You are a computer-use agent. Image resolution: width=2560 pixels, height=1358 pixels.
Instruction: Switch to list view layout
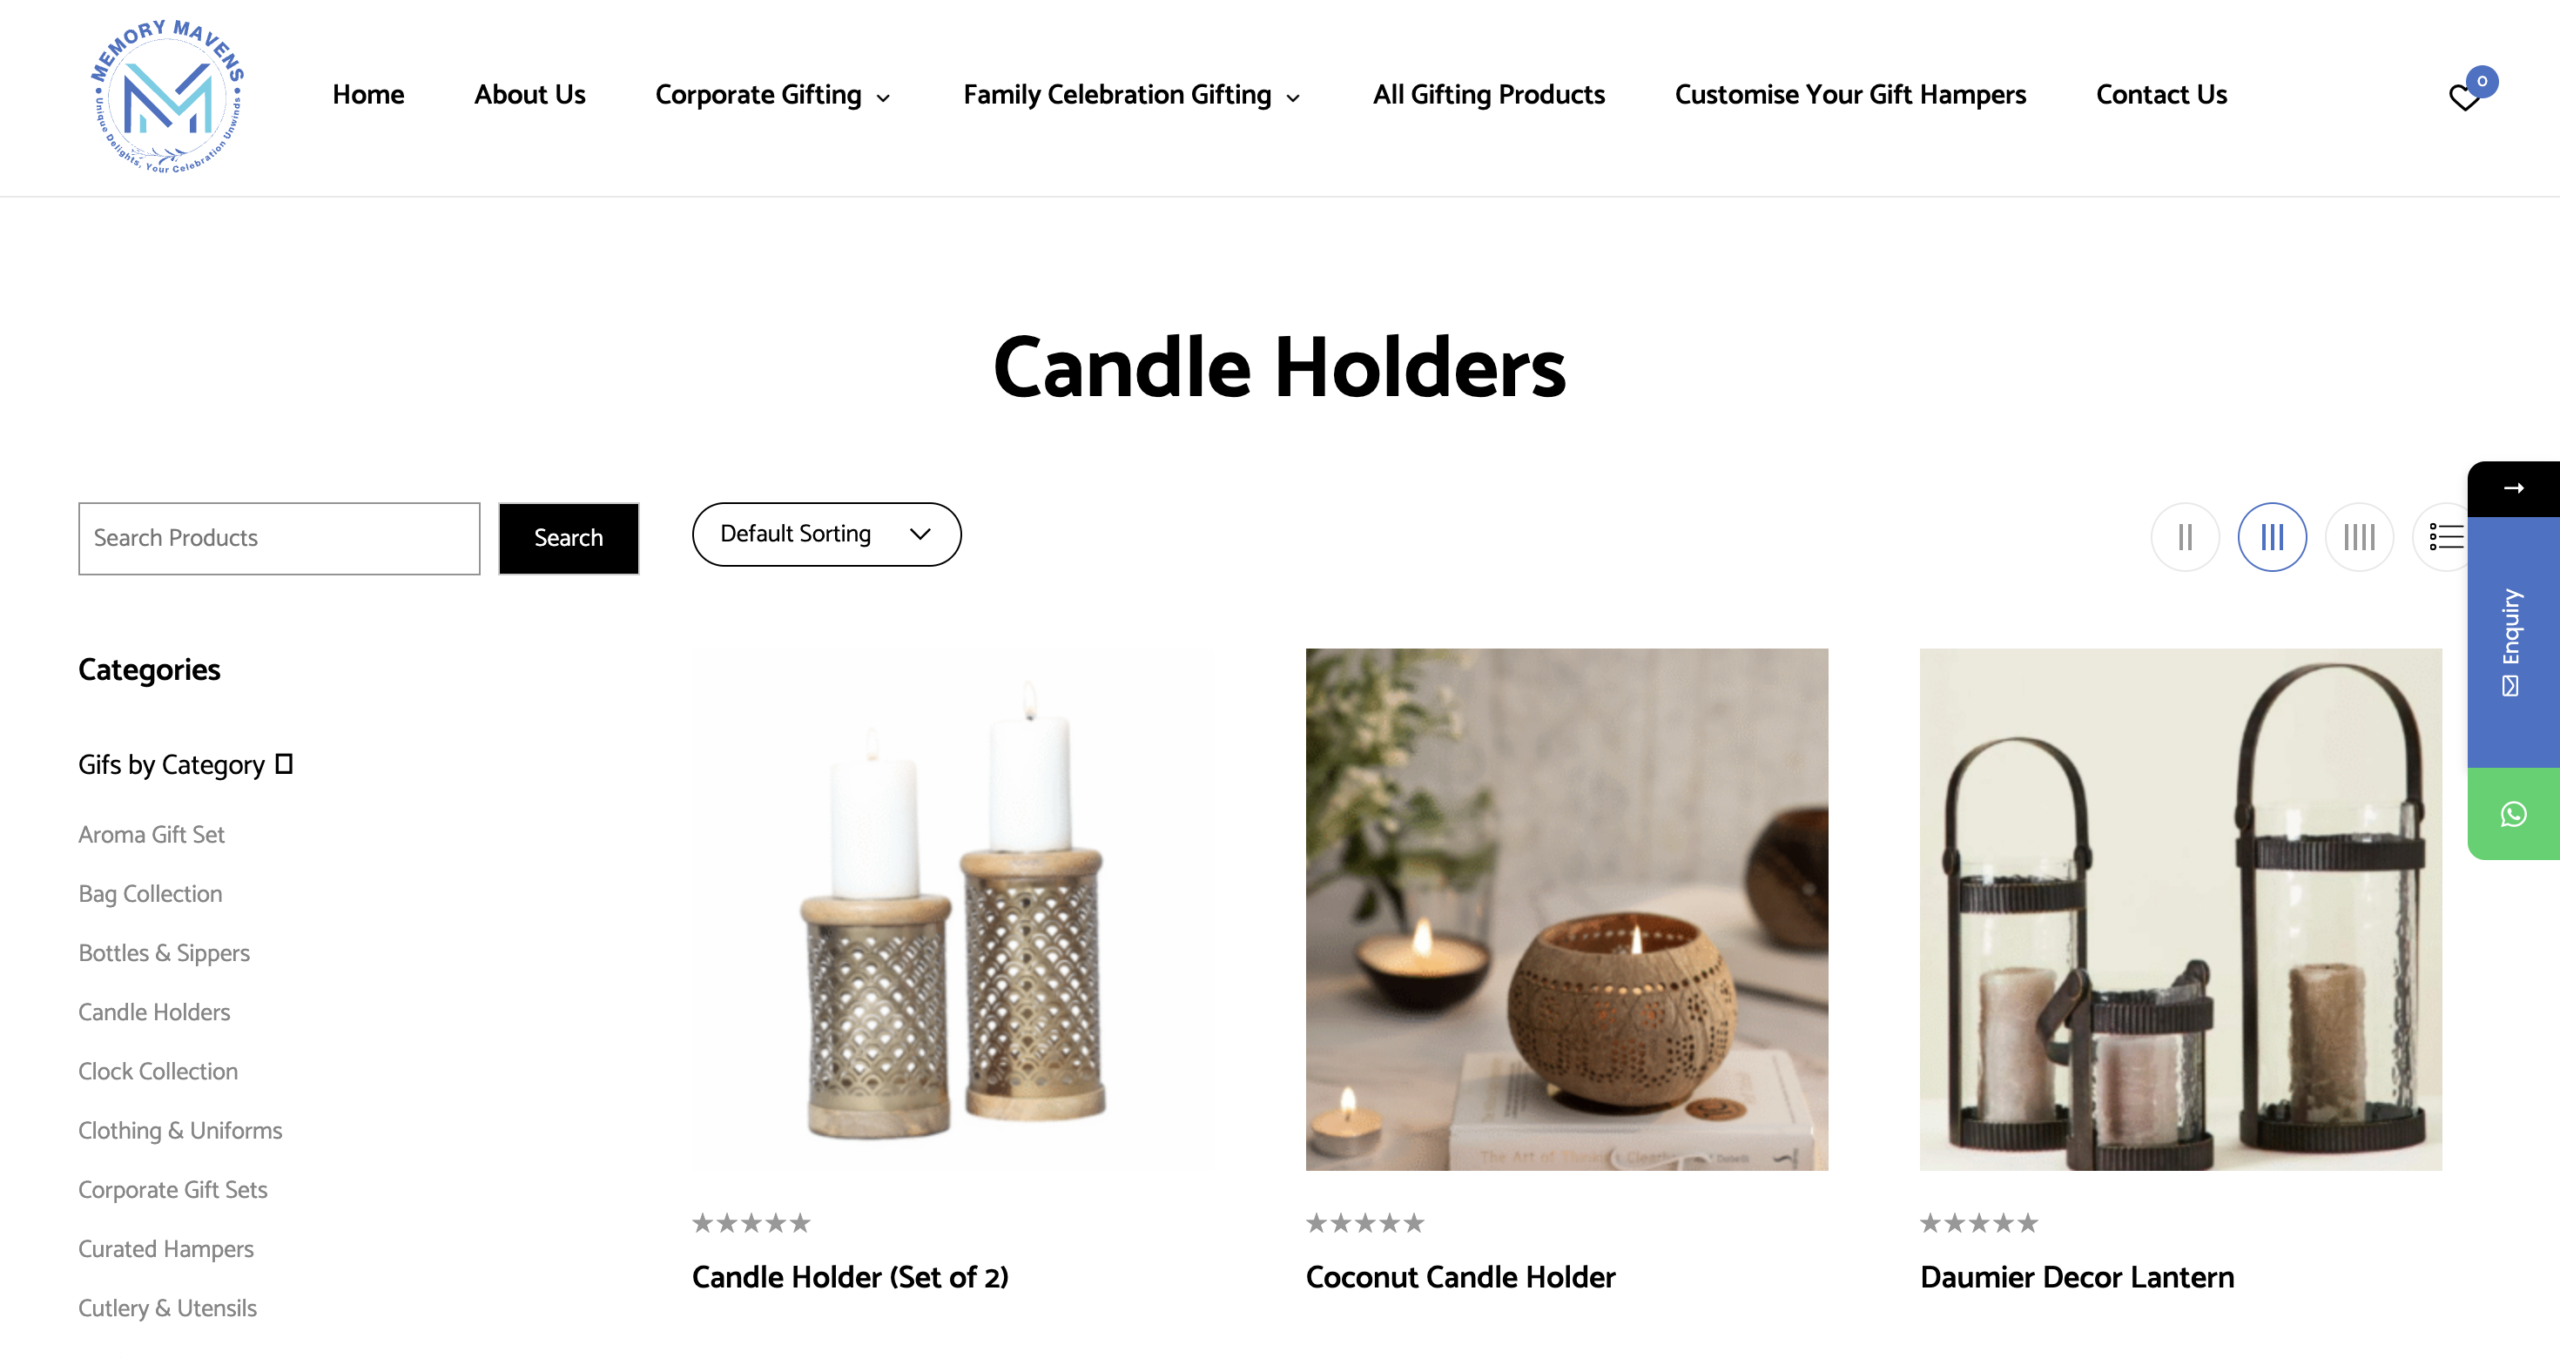pos(2444,537)
